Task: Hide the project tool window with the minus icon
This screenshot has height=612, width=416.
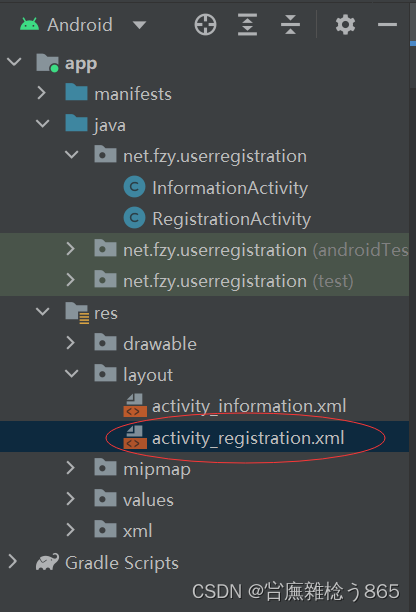Action: (x=387, y=25)
